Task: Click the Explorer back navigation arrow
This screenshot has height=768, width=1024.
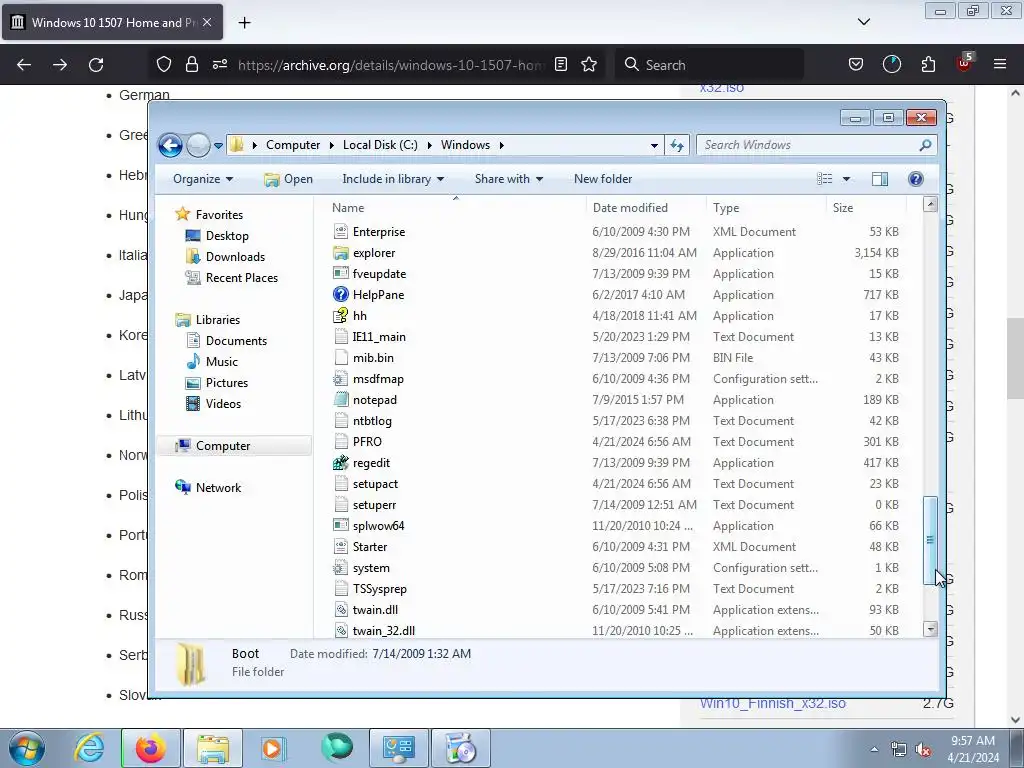Action: [x=170, y=145]
